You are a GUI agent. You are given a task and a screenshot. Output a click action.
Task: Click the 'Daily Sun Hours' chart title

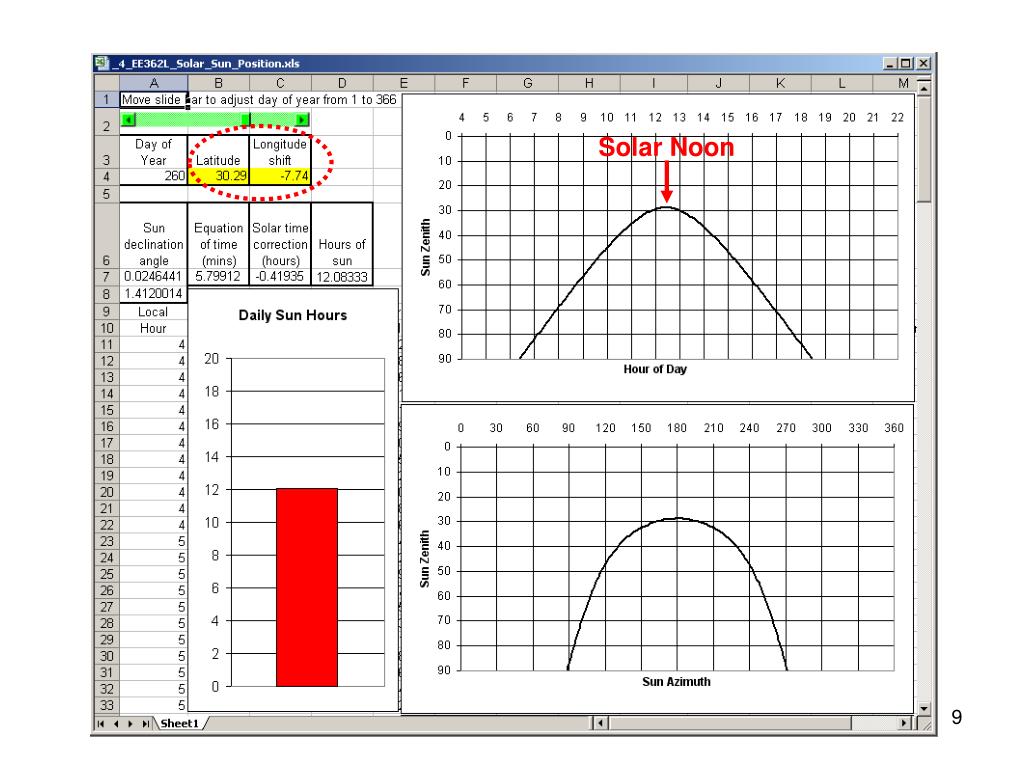click(x=293, y=315)
